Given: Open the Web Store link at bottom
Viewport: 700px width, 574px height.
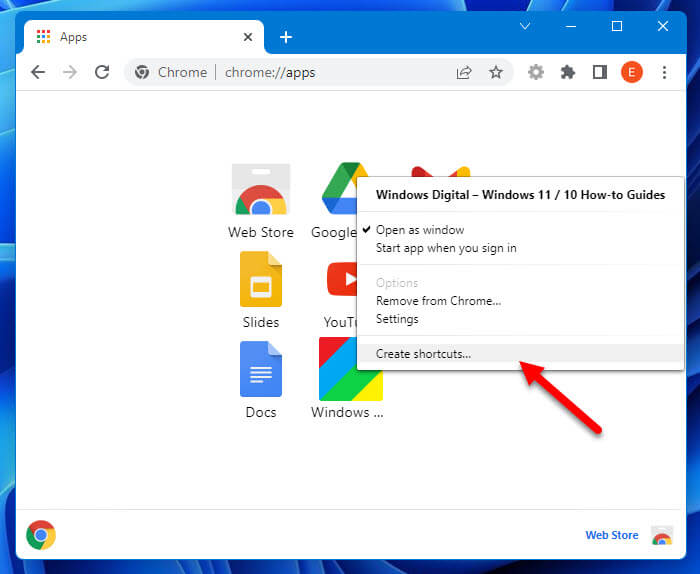Looking at the screenshot, I should coord(612,535).
